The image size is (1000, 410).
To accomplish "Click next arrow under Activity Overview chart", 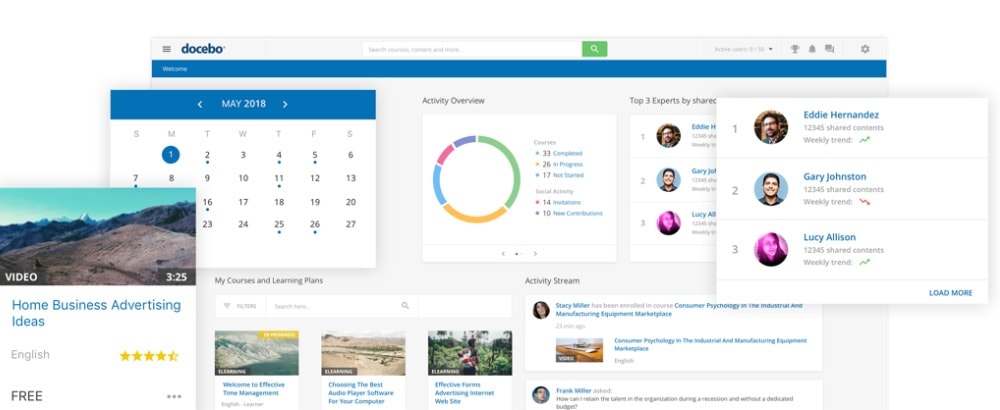I will click(535, 254).
